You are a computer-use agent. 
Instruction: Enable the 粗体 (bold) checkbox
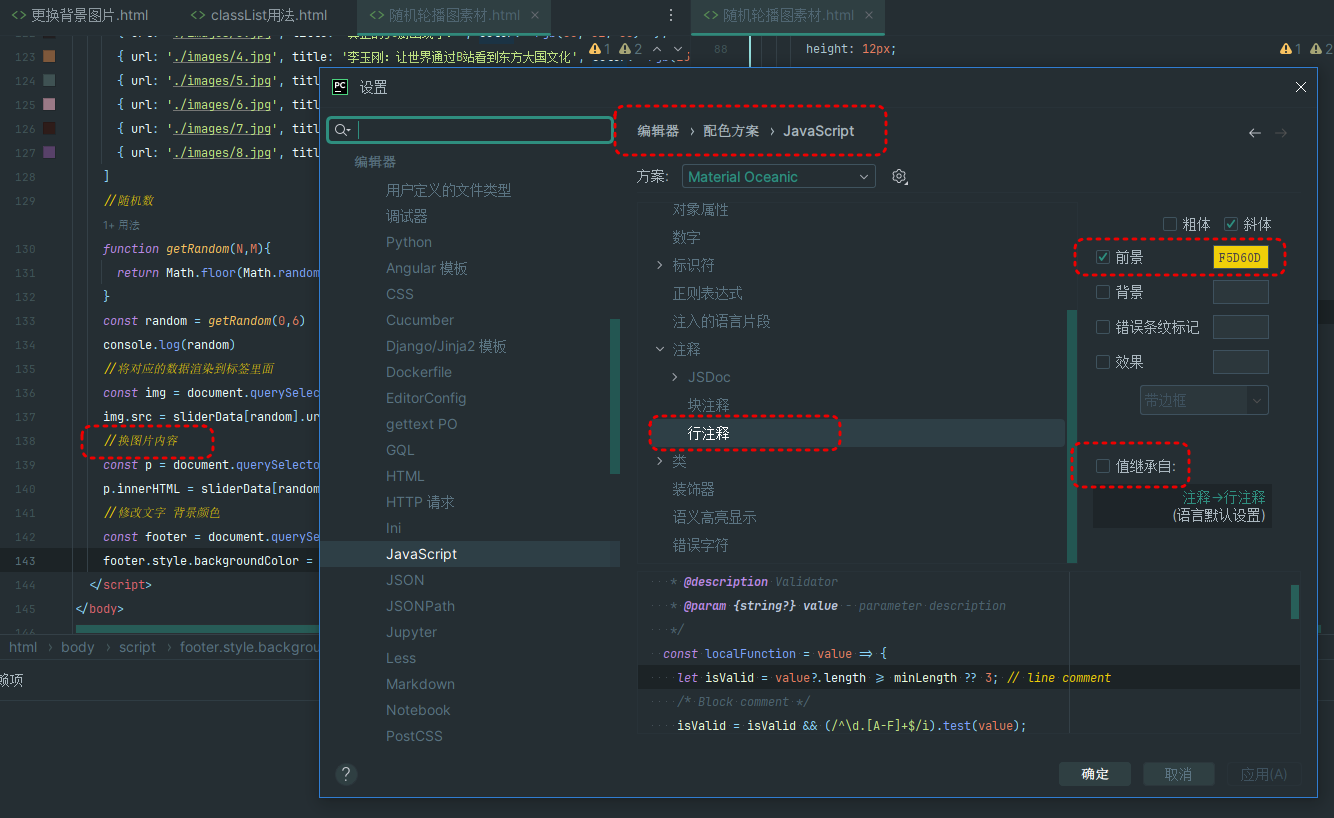1170,224
